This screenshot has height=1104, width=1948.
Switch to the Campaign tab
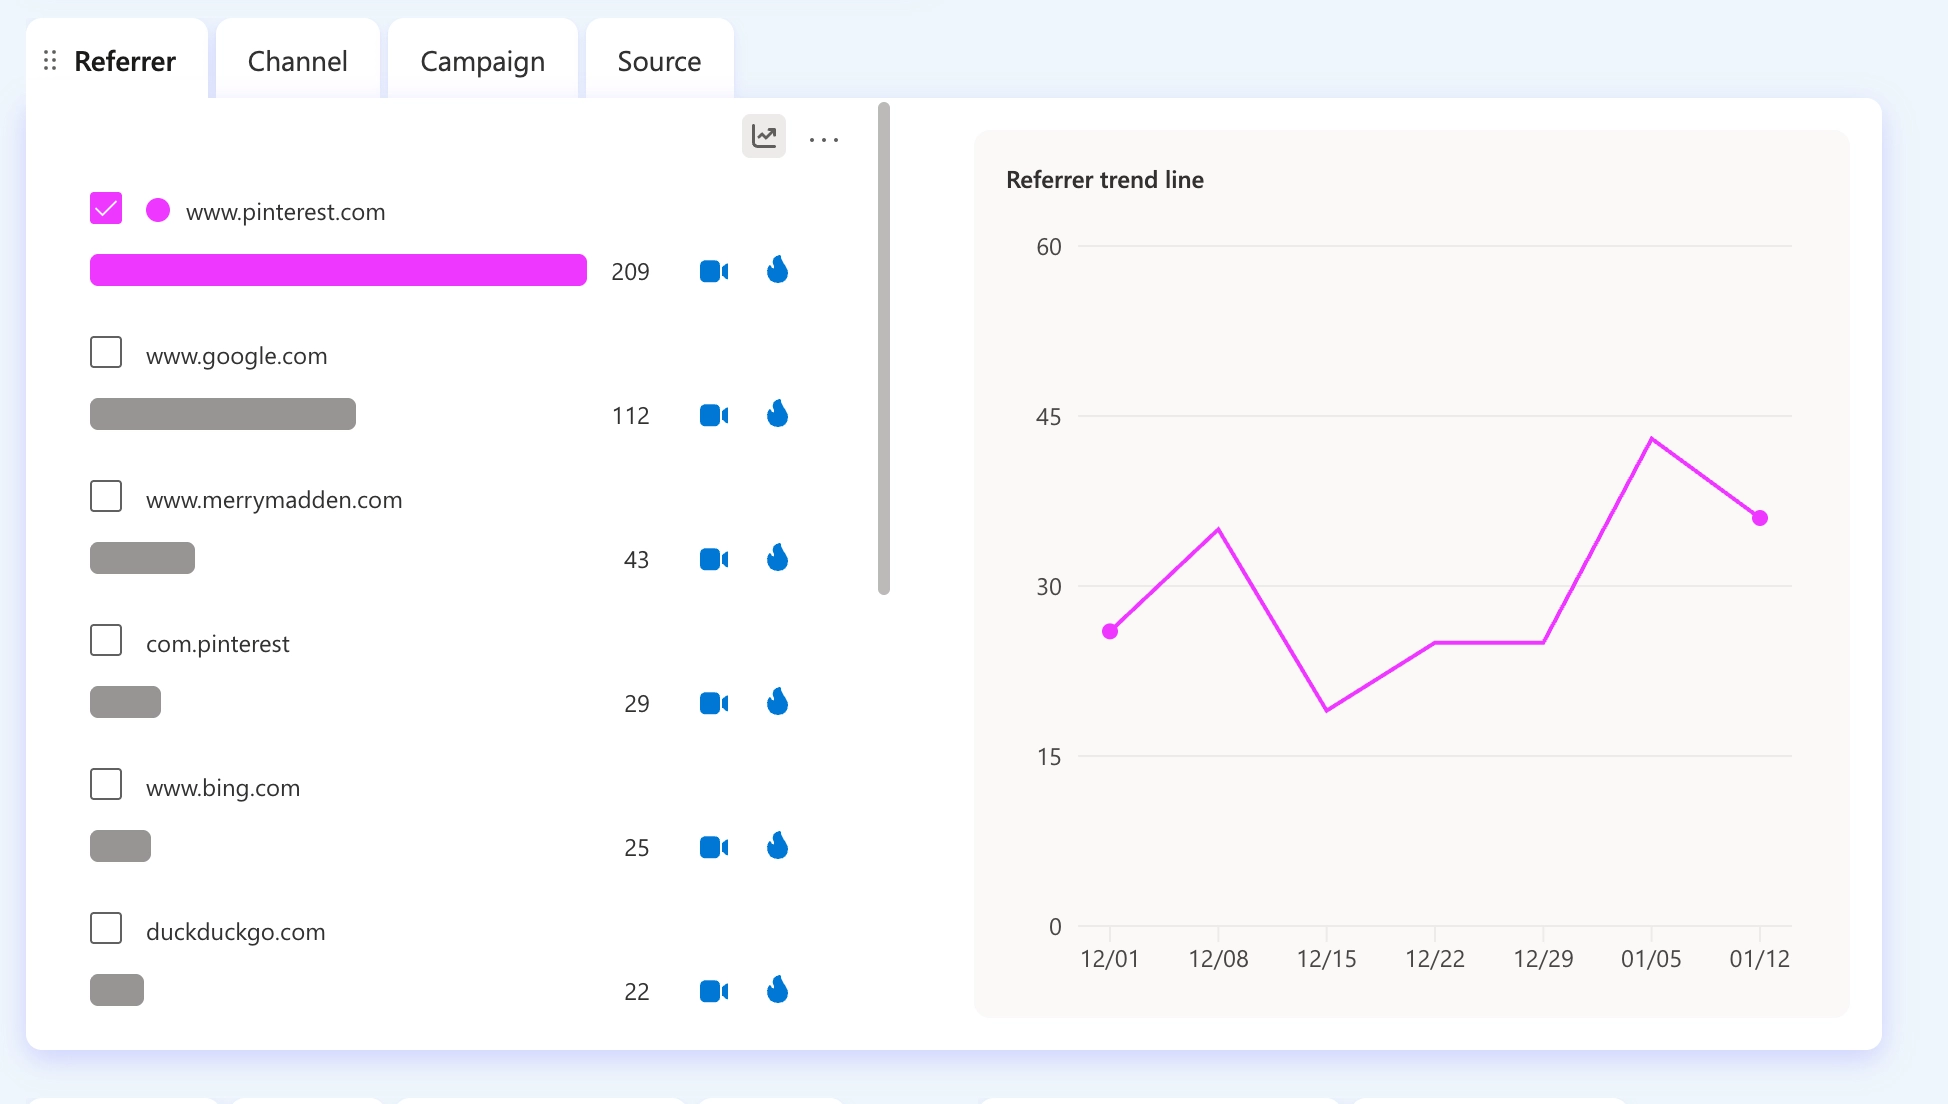[482, 61]
